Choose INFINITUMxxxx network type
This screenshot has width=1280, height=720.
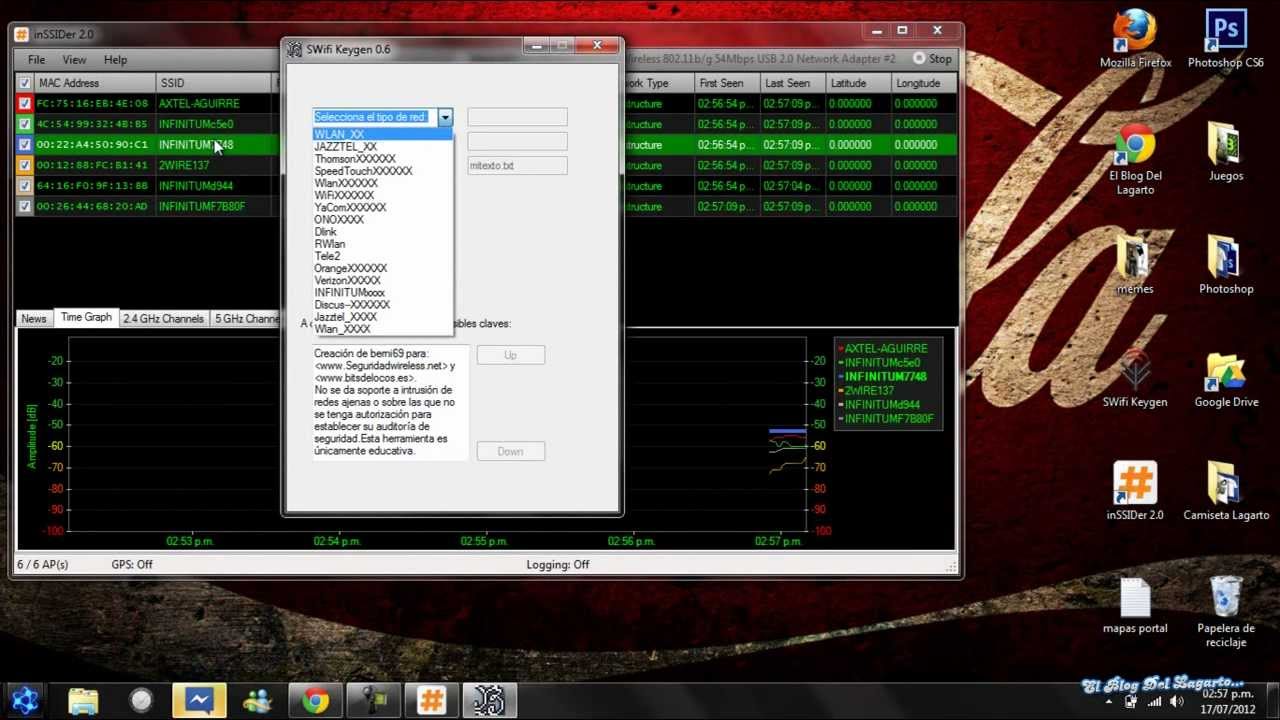[382, 292]
